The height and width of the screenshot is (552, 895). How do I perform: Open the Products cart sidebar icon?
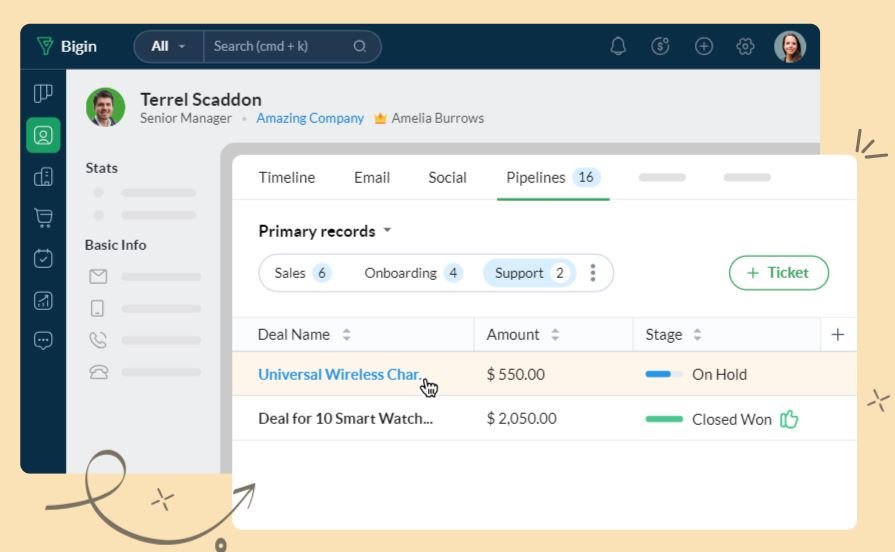[43, 217]
